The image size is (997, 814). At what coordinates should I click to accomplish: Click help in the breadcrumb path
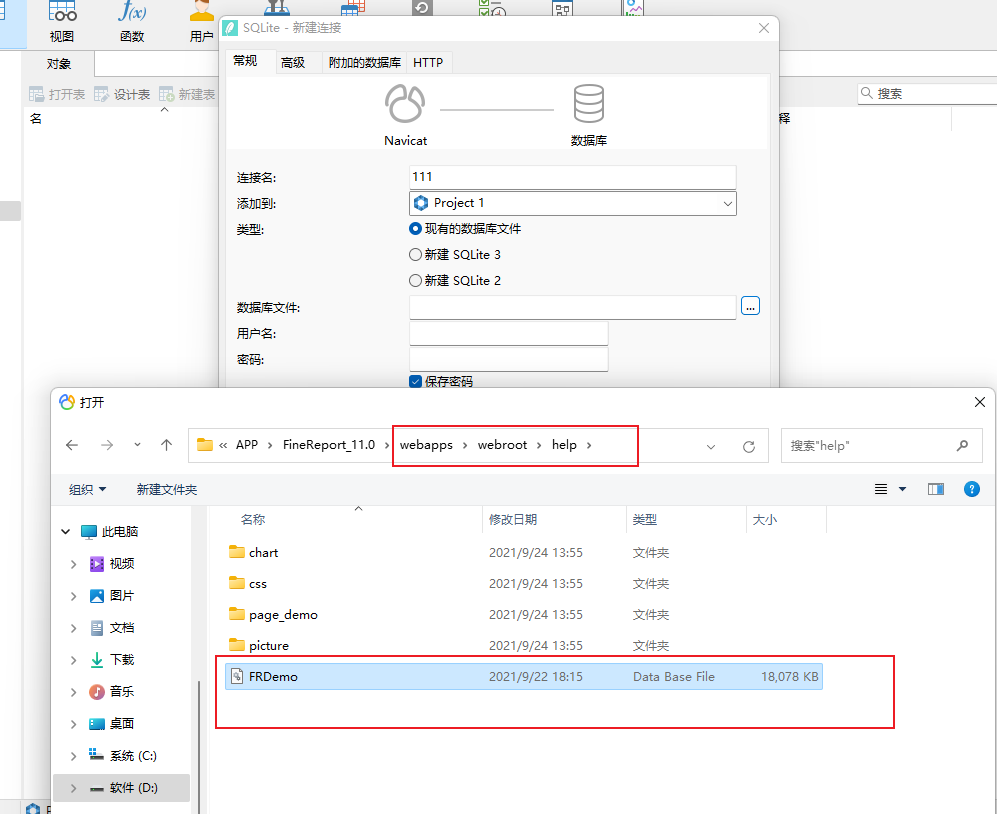coord(564,445)
